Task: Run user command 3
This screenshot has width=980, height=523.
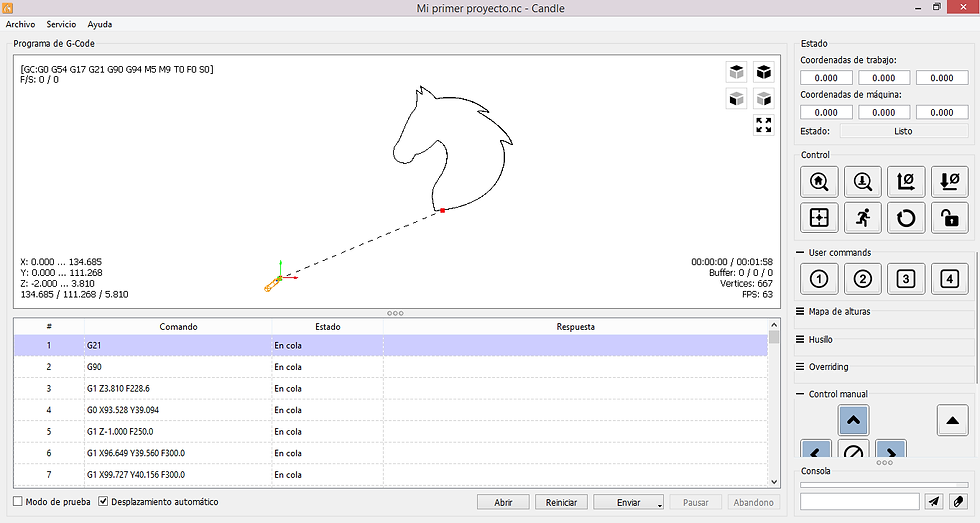Action: 906,279
